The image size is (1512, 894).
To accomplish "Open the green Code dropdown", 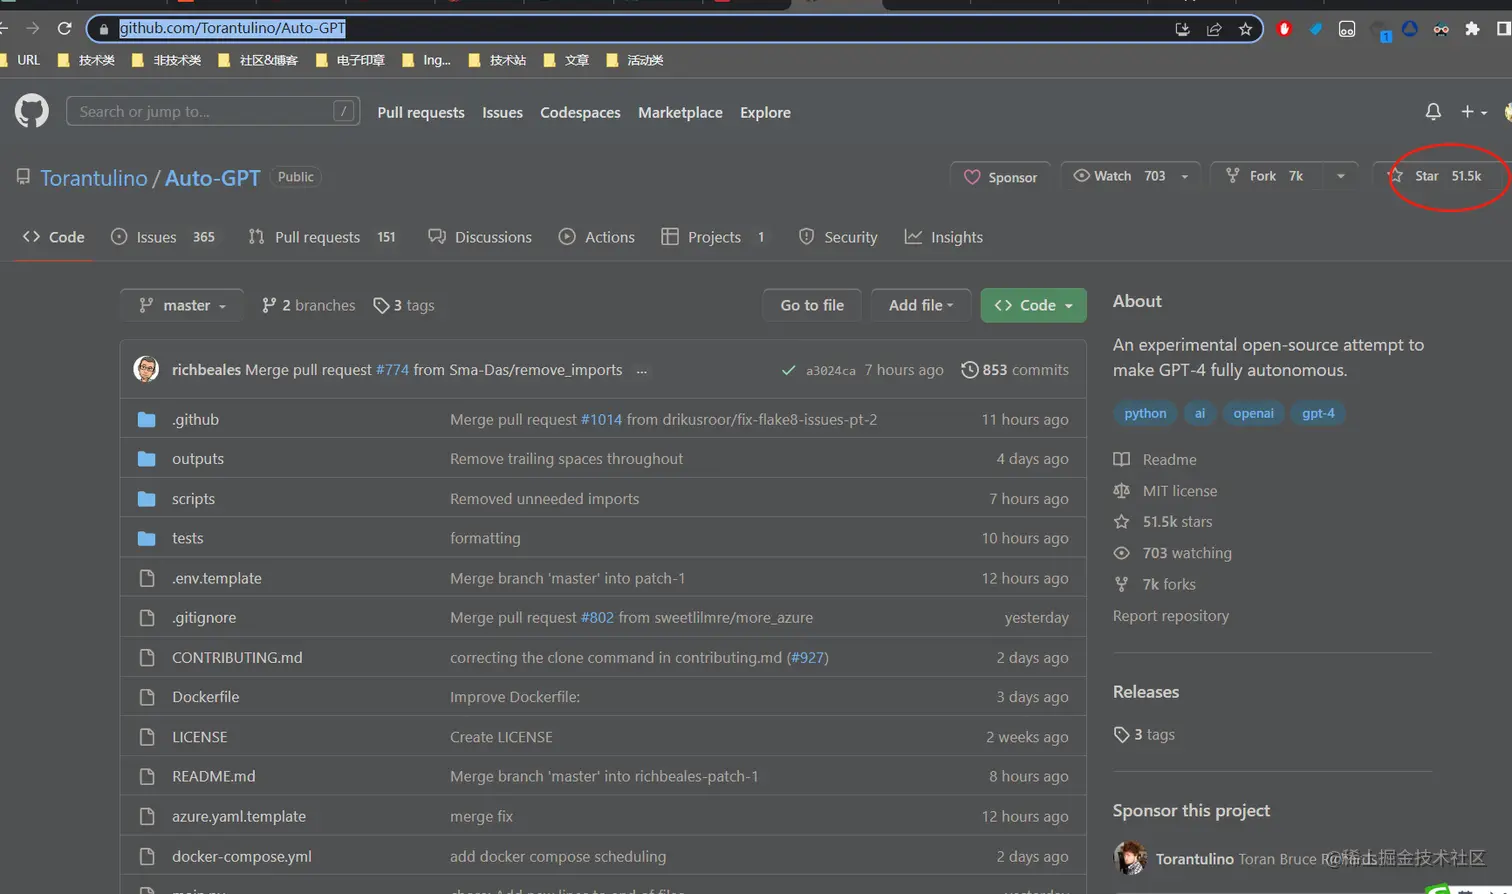I will click(1033, 305).
